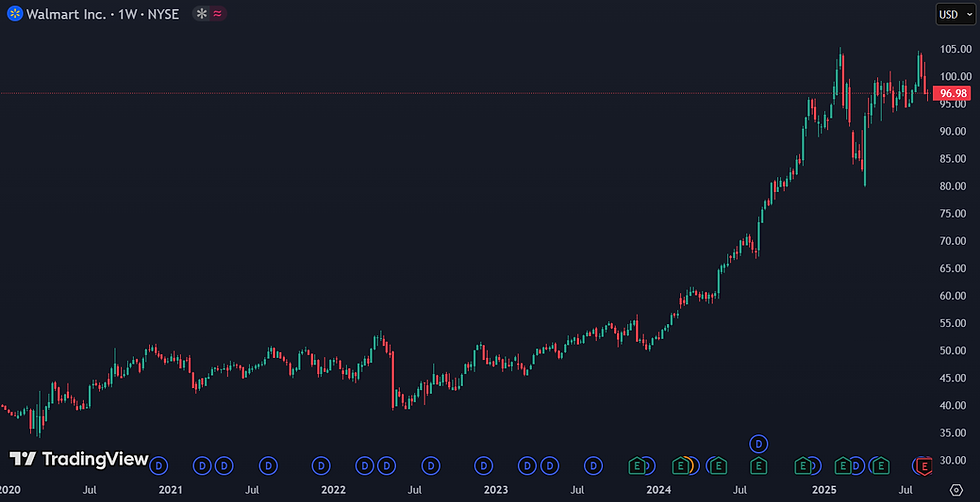The height and width of the screenshot is (502, 980).
Task: Open the dividend marker from August 2023
Action: 593,465
